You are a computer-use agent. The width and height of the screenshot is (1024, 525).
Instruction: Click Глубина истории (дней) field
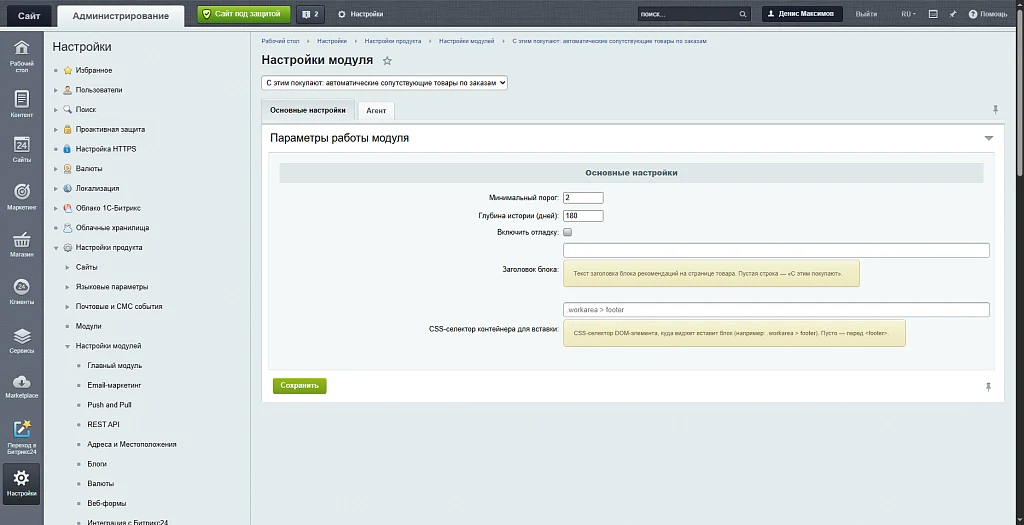click(583, 215)
